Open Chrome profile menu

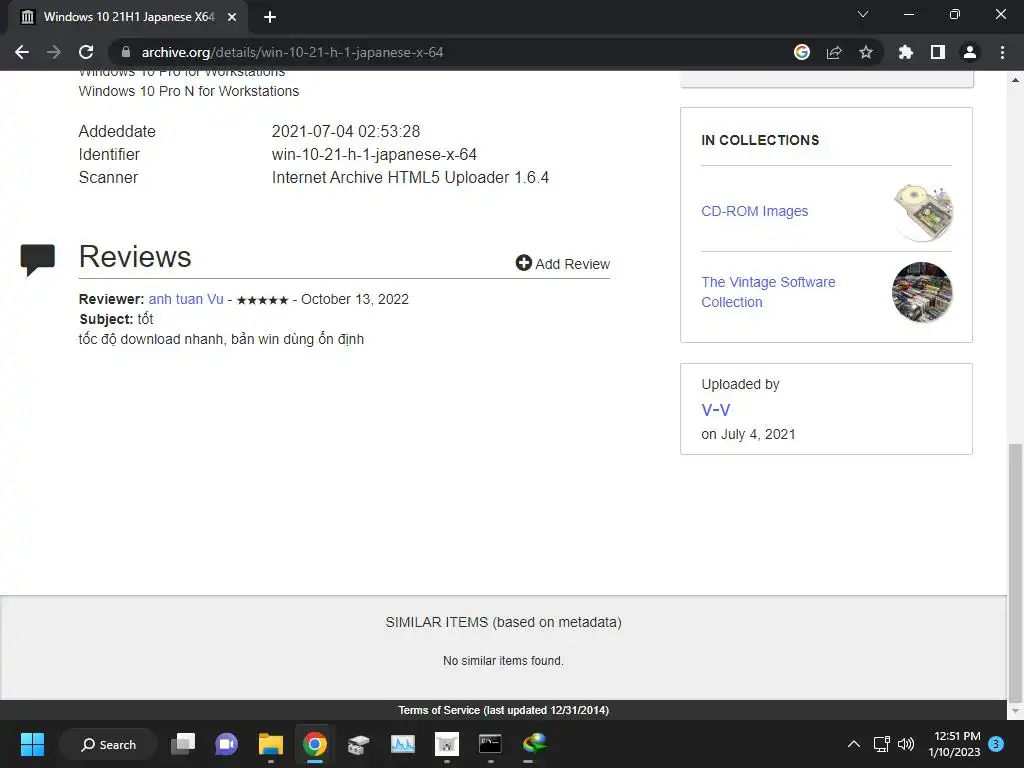click(970, 52)
